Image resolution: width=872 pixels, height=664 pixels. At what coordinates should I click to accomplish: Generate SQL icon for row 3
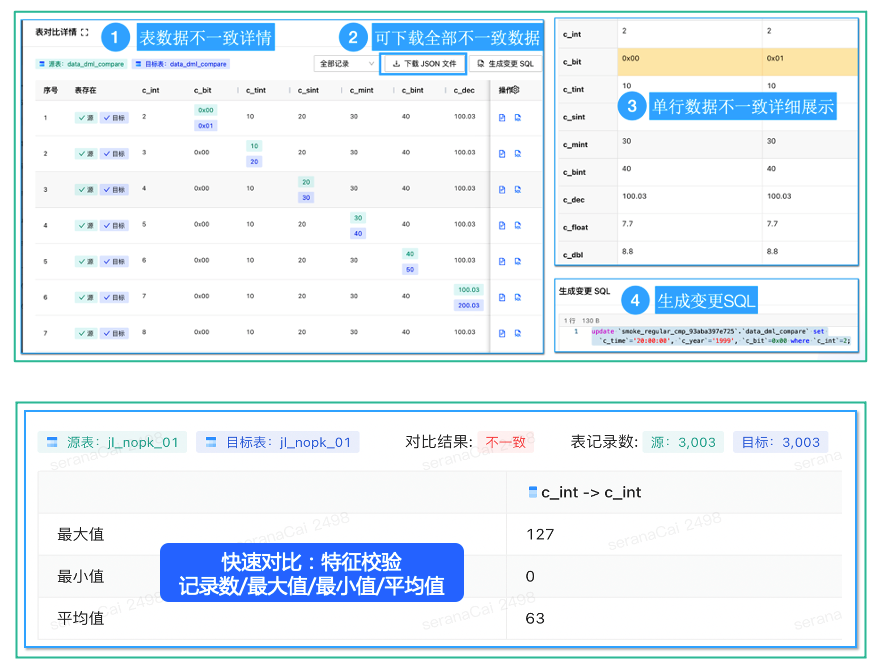[x=518, y=190]
